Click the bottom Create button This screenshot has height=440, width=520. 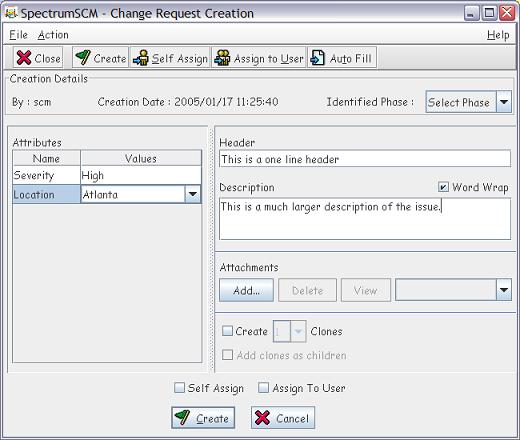[203, 418]
